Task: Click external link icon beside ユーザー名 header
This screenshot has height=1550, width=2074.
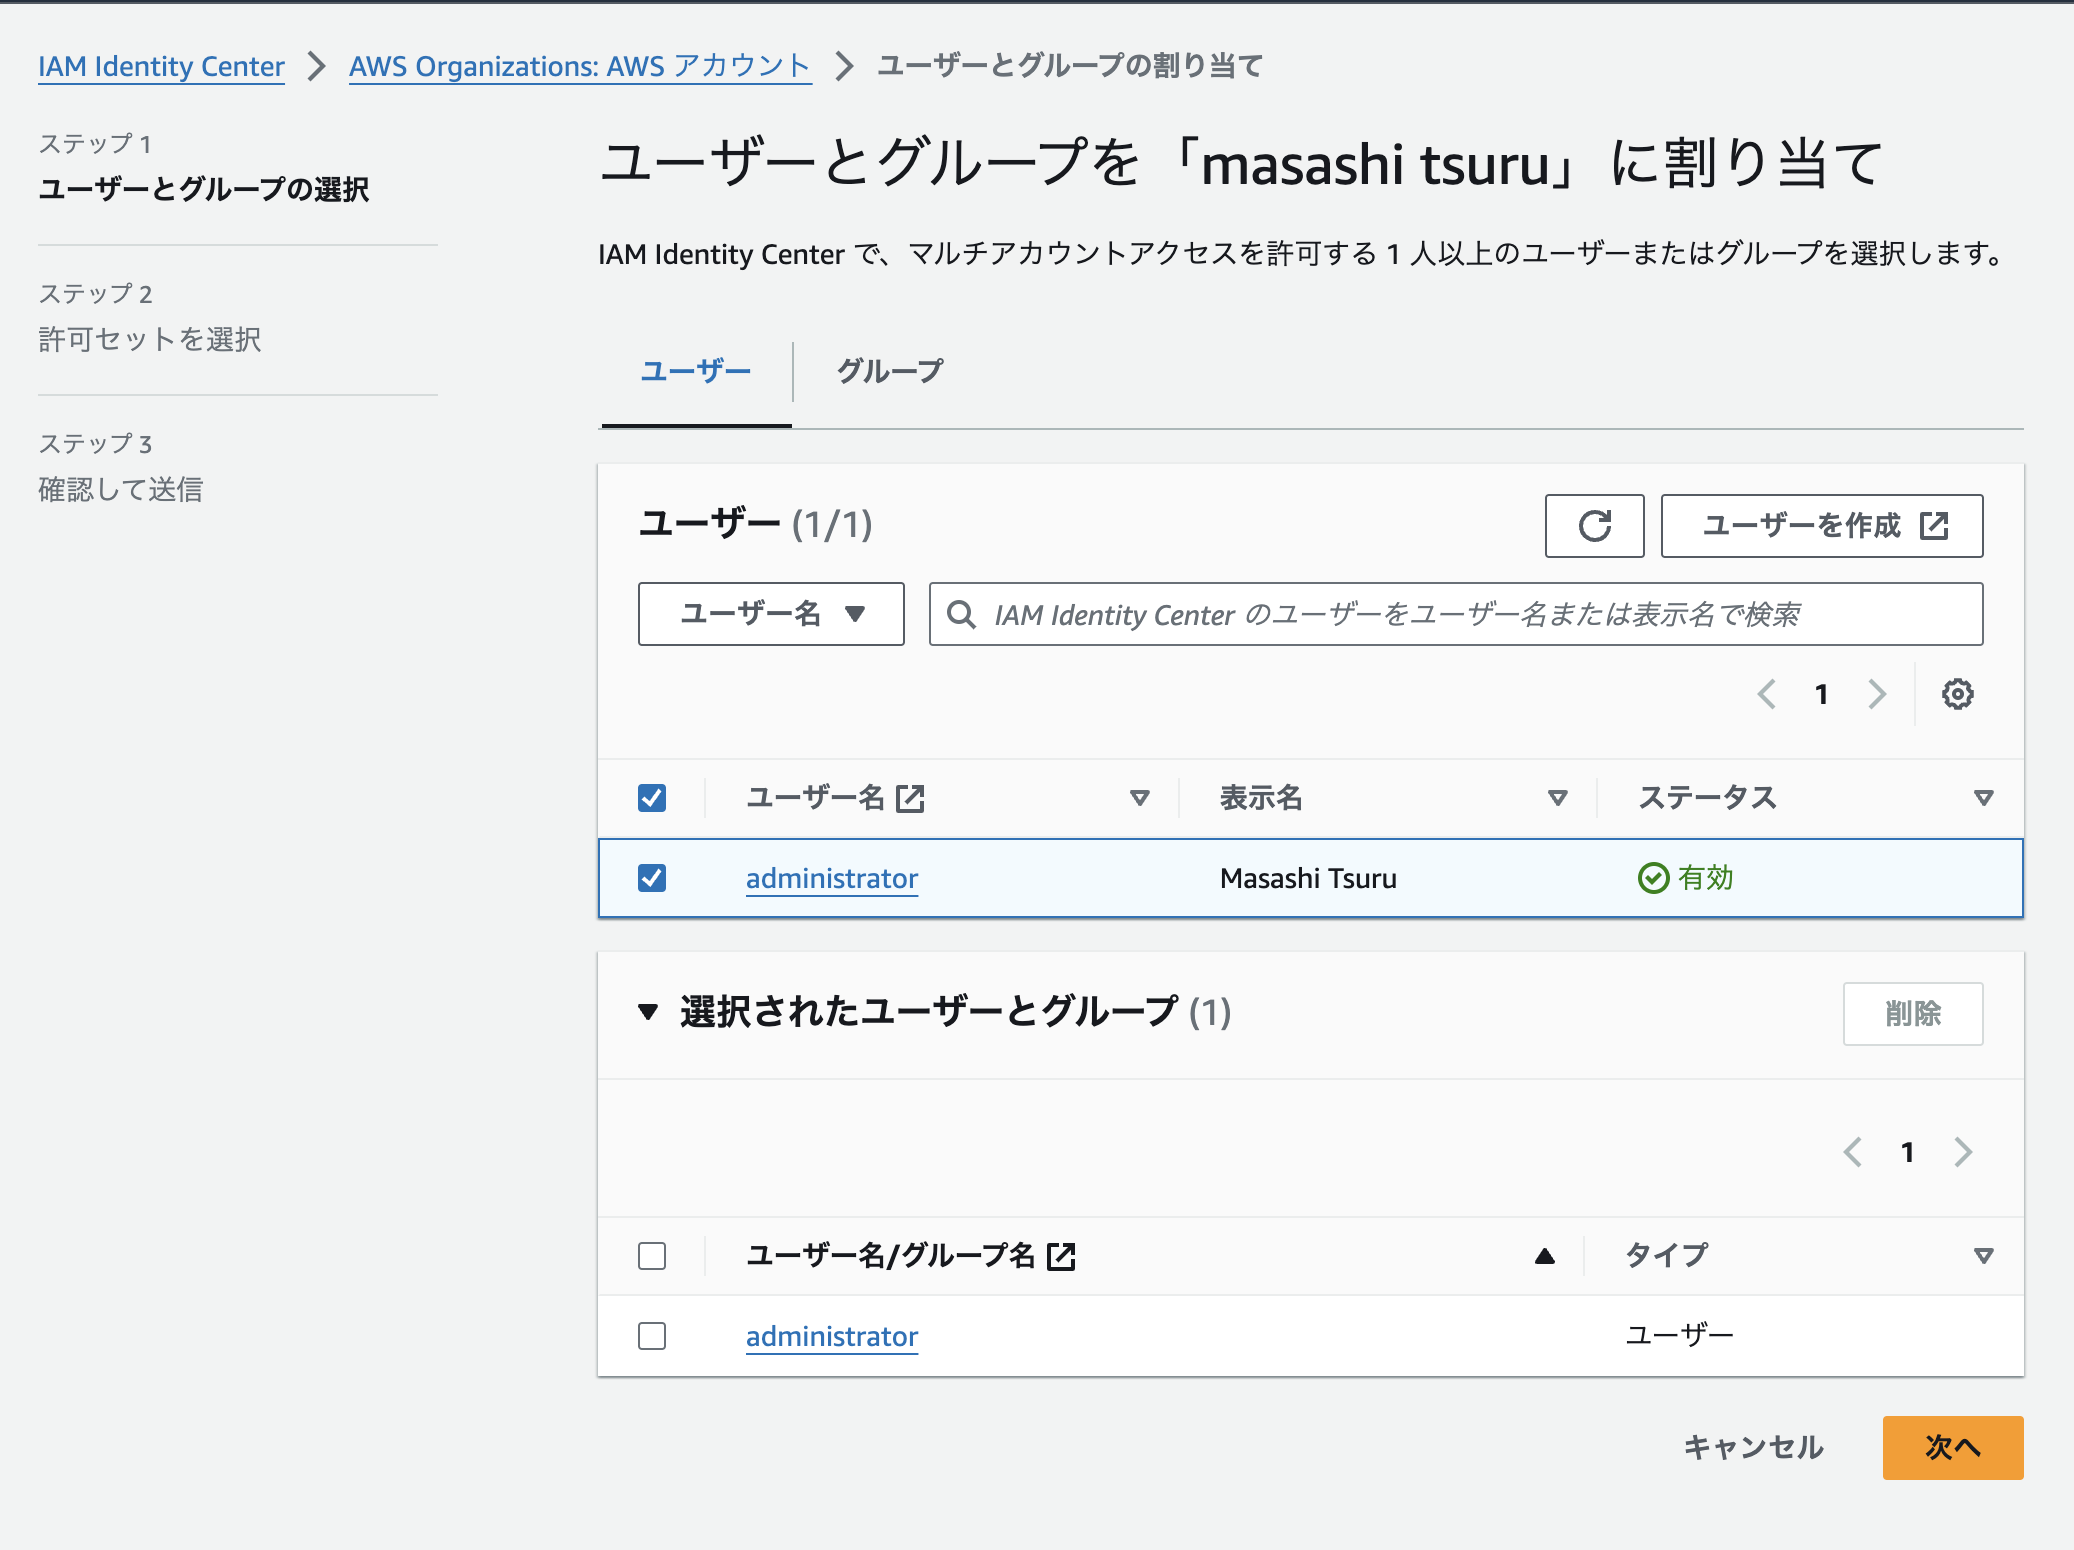Action: tap(910, 798)
